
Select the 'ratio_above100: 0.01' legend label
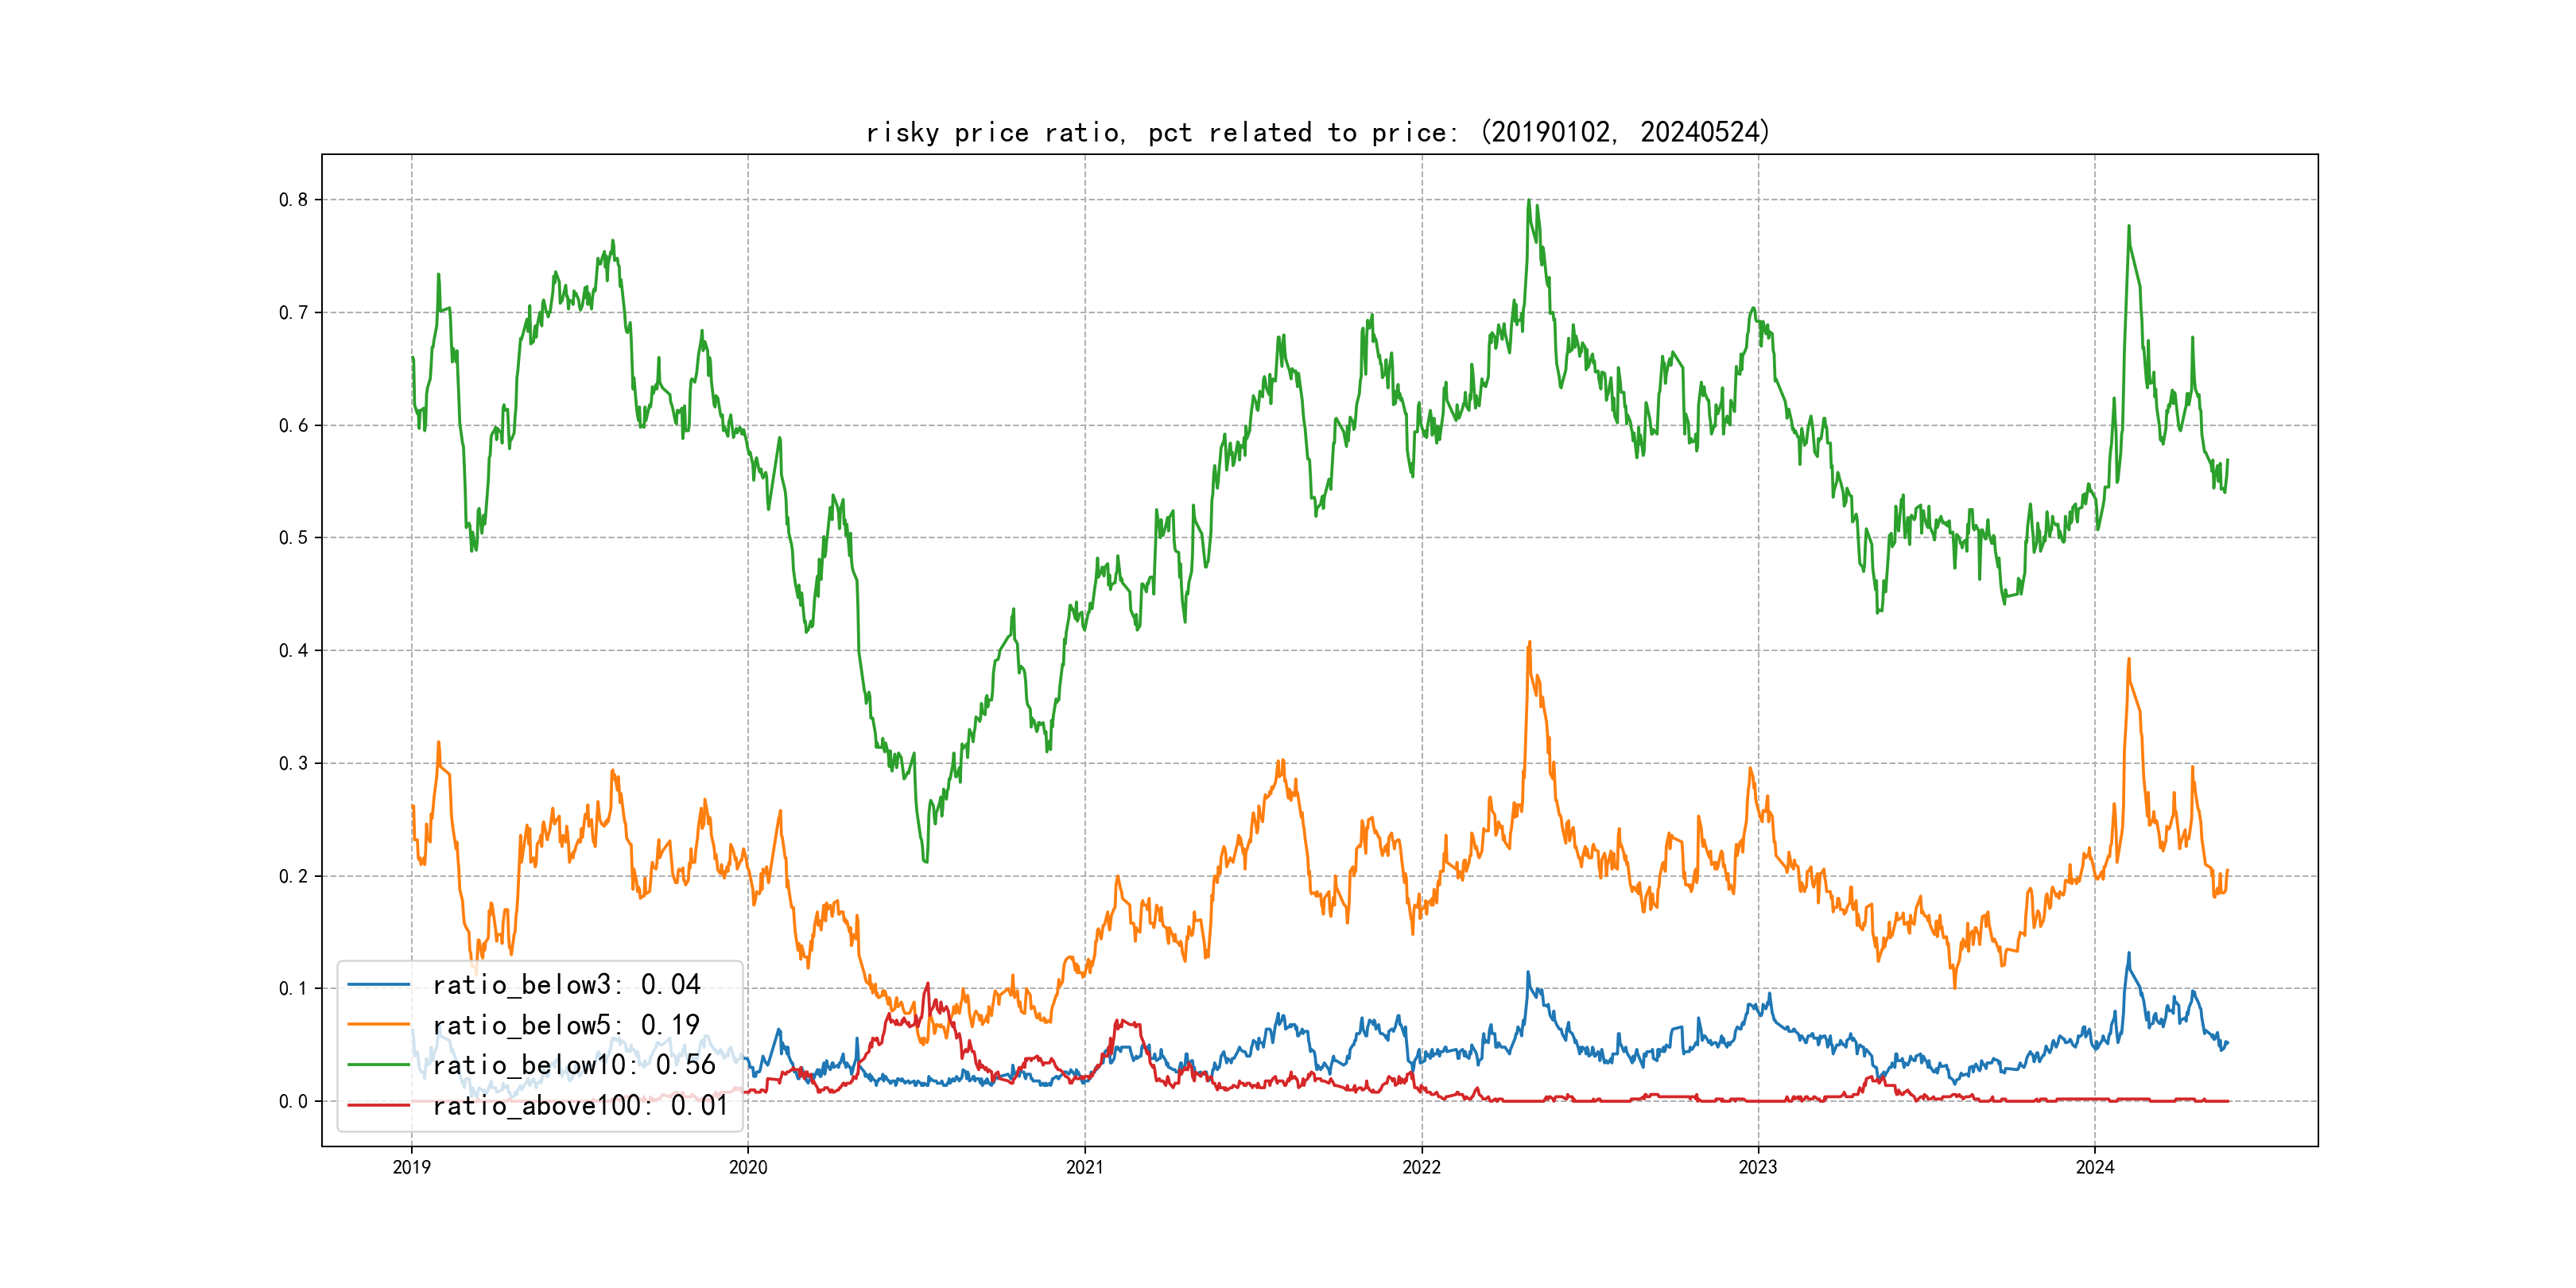tap(580, 1105)
